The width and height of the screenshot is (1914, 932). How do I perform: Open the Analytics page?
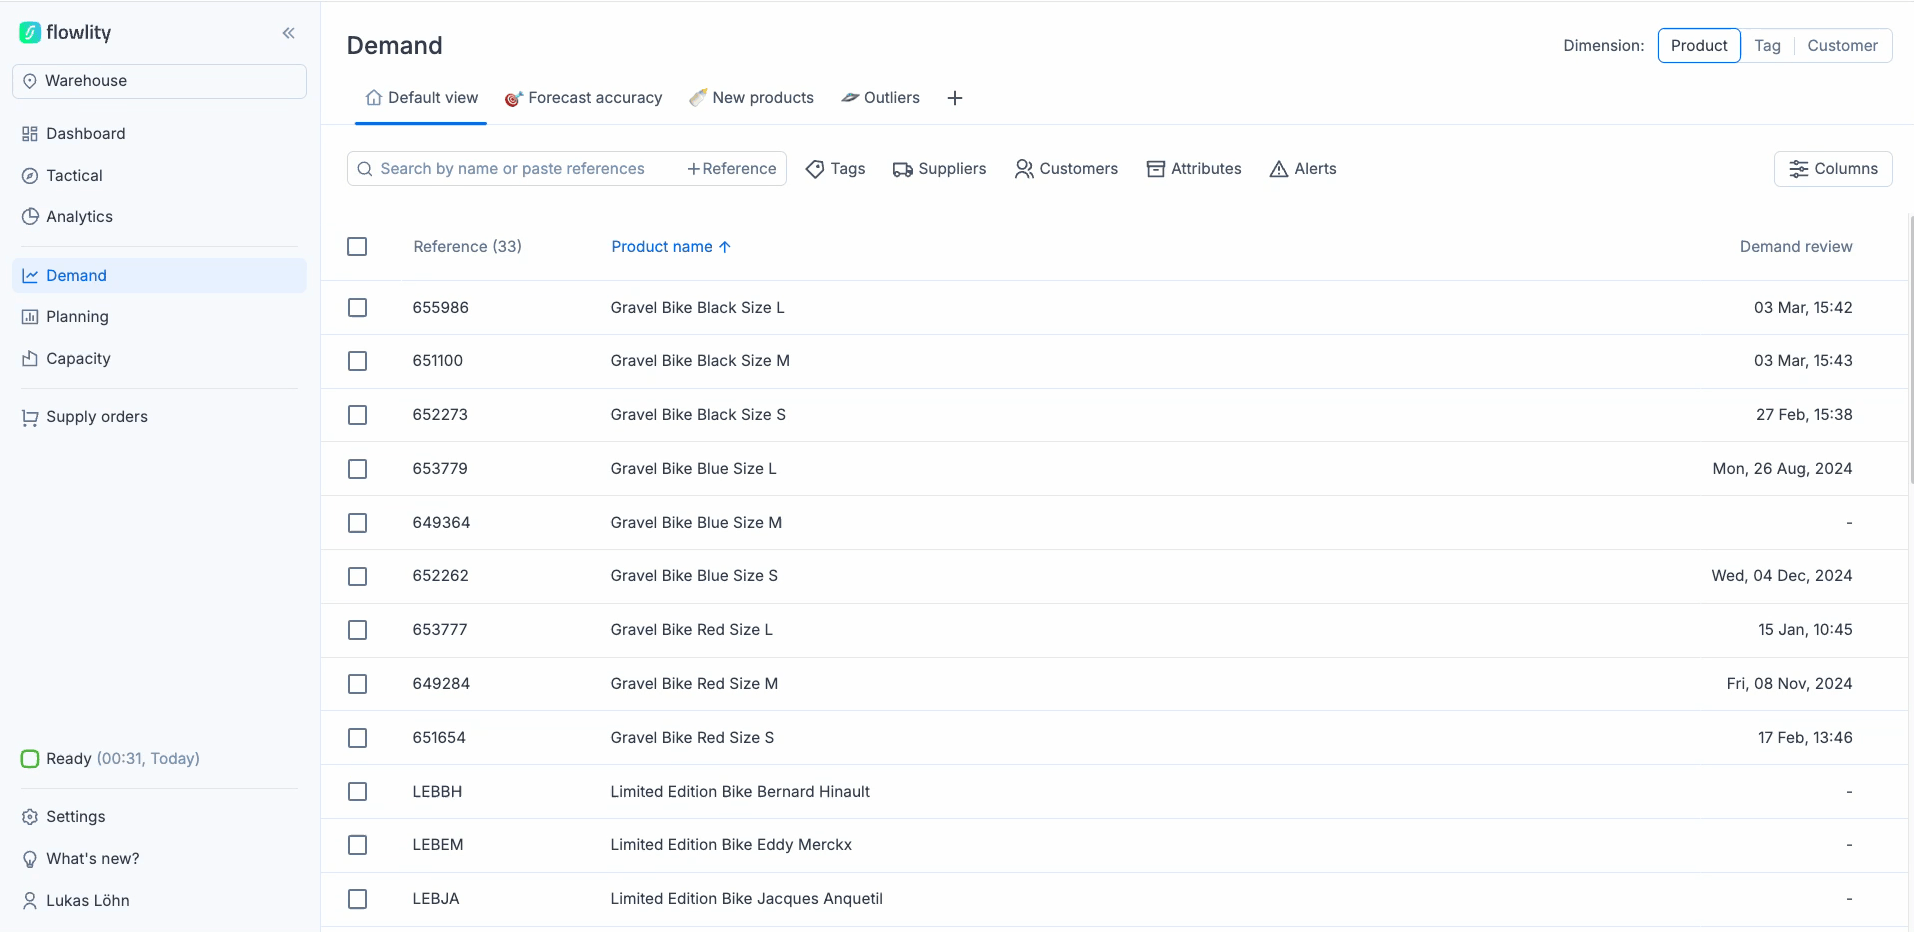(79, 216)
